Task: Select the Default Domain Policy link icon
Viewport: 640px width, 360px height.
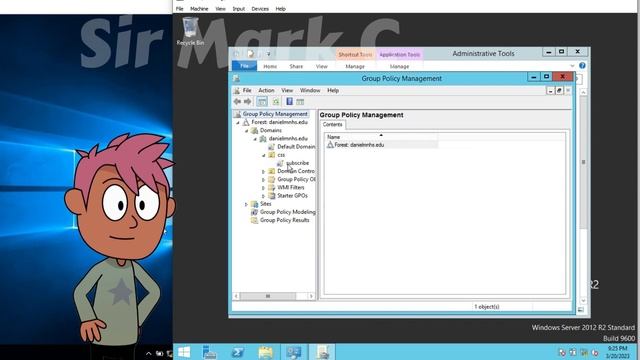Action: [x=271, y=147]
